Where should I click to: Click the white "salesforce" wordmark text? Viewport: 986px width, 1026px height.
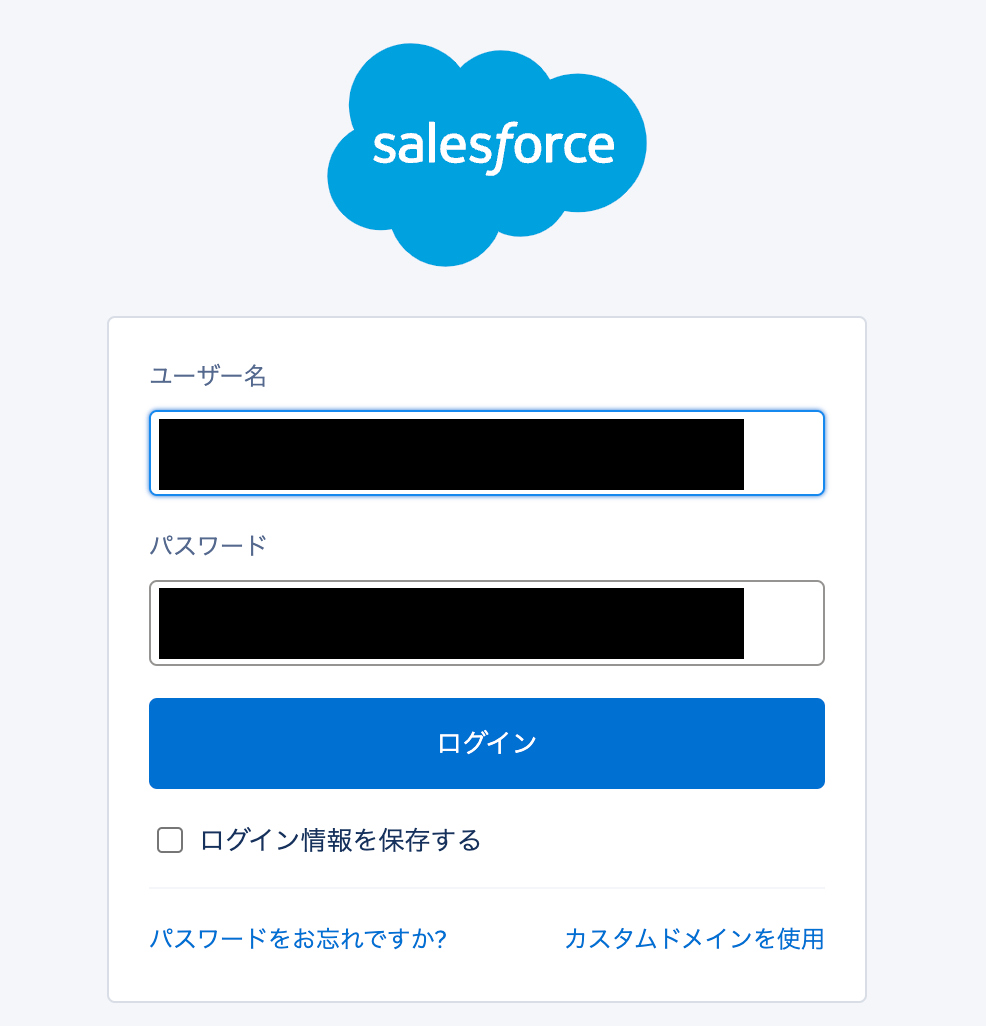(493, 147)
